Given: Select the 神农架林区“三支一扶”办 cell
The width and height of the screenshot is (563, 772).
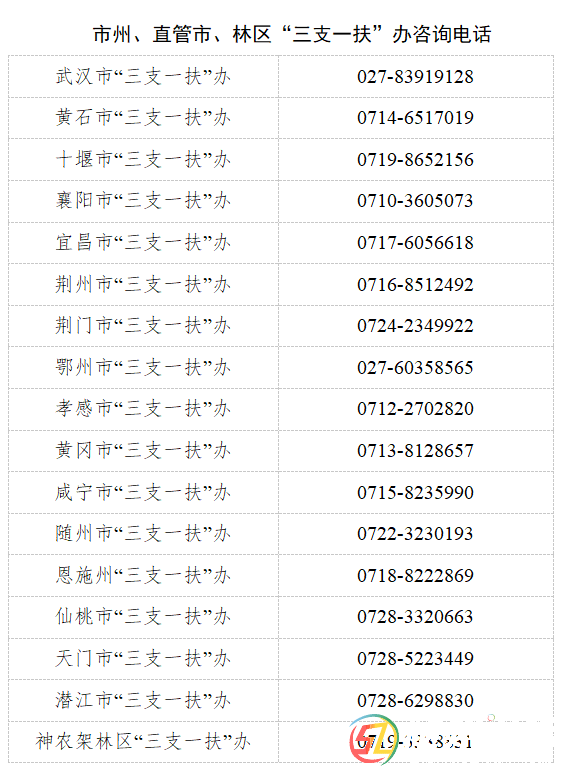Looking at the screenshot, I should 143,741.
